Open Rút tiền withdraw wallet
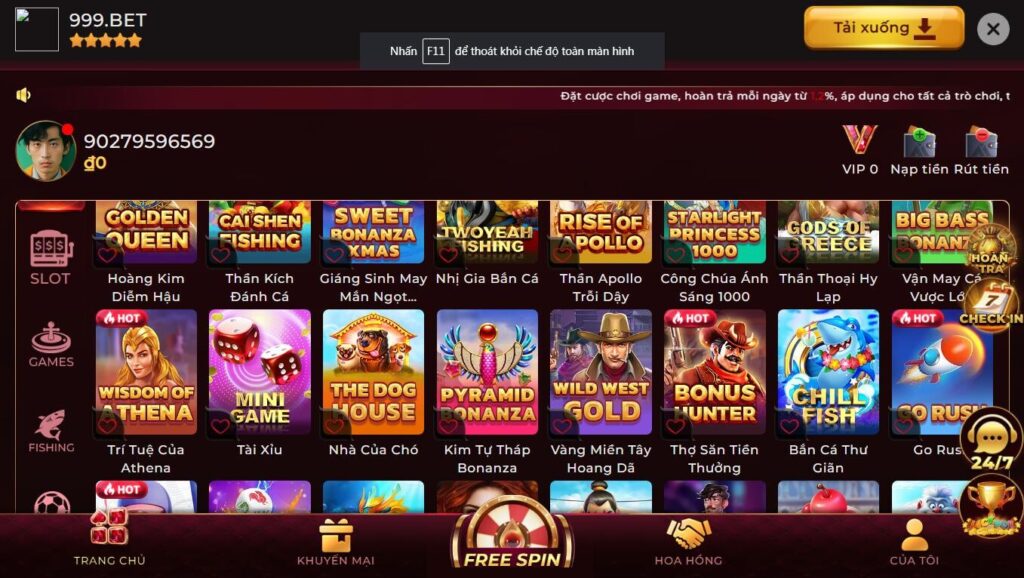Viewport: 1024px width, 578px height. click(x=981, y=150)
